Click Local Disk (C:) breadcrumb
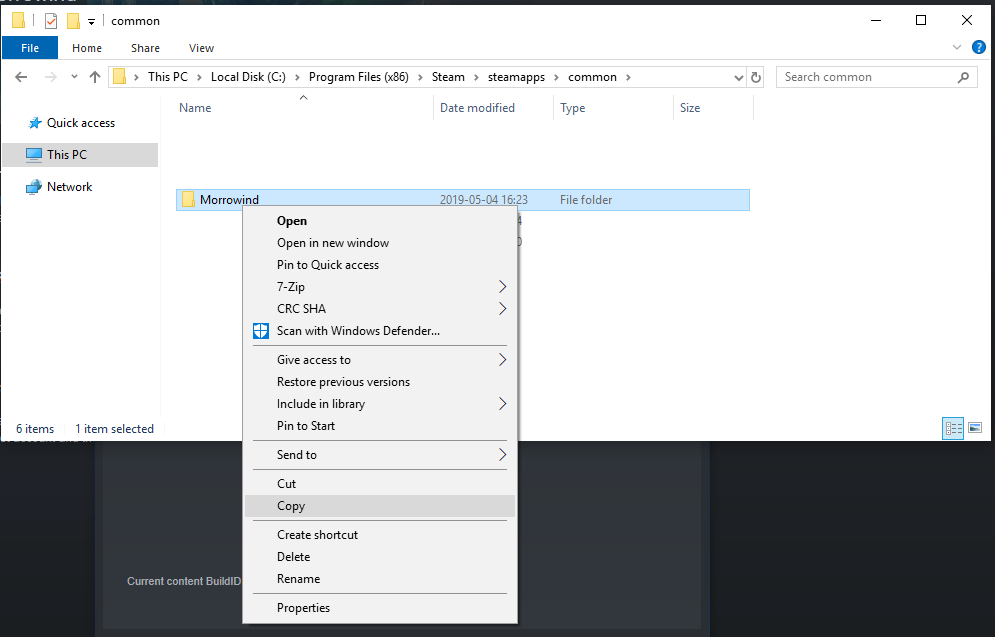This screenshot has width=995, height=637. (248, 77)
